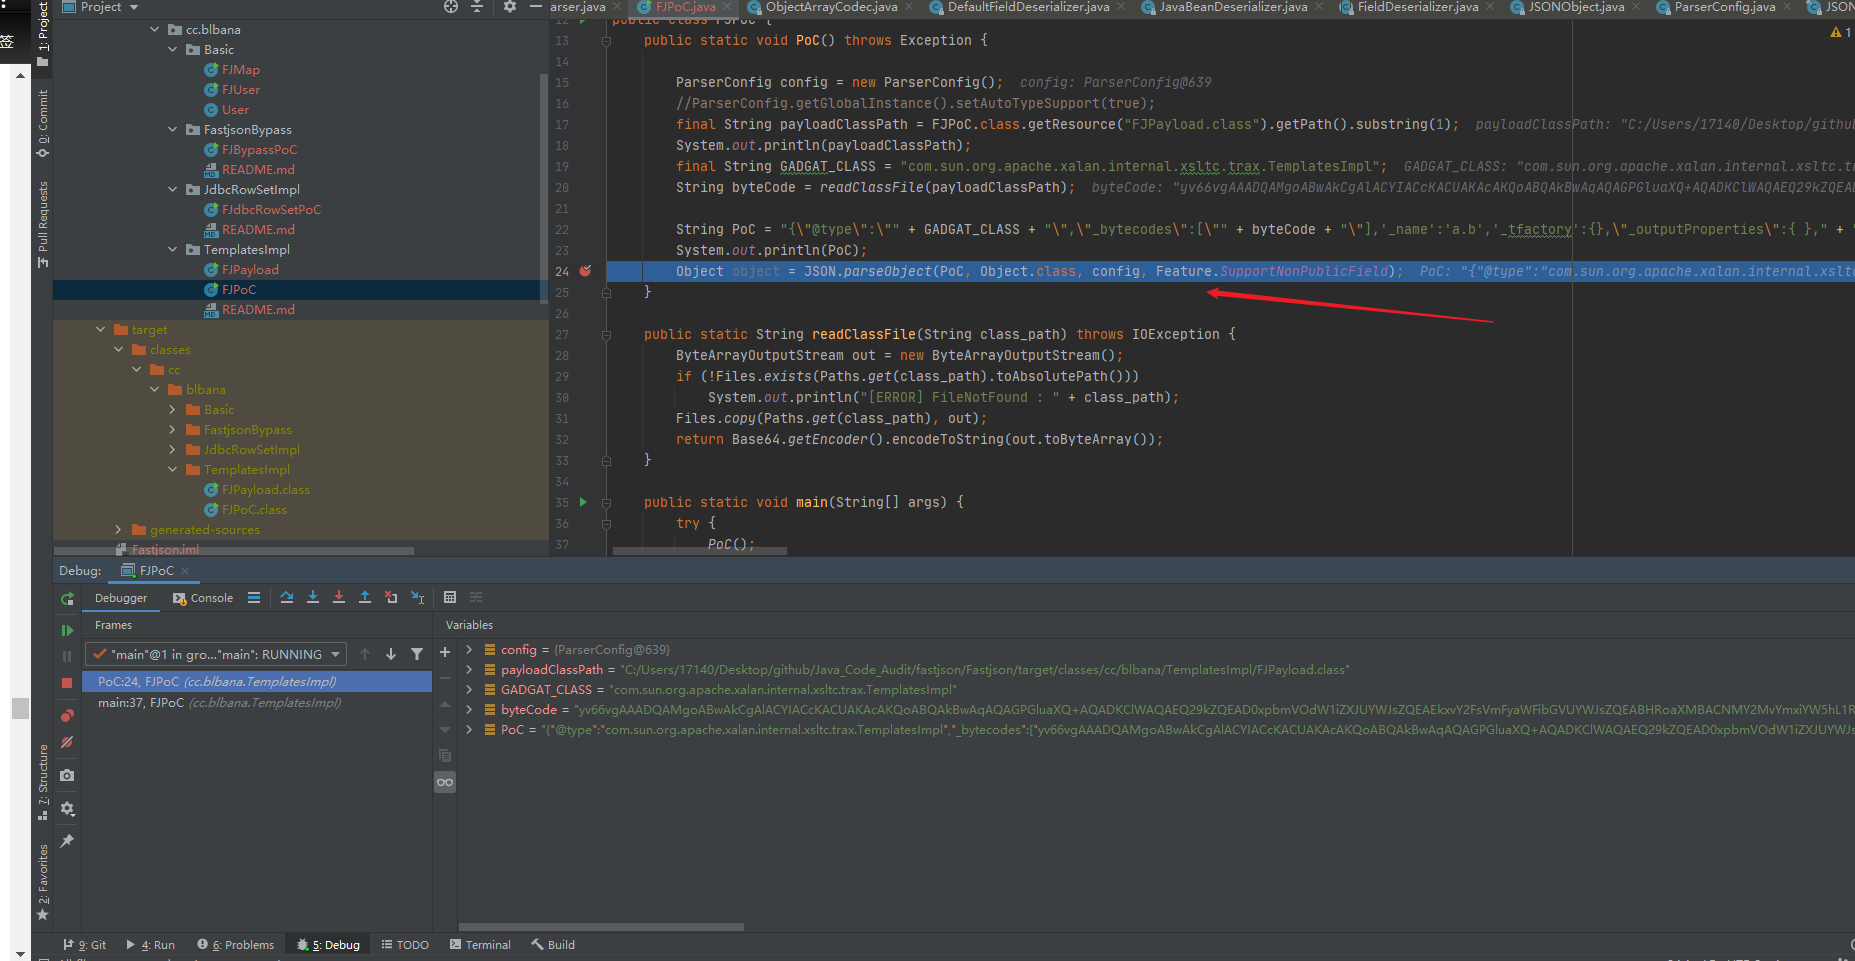Pause the running program
Screen dimensions: 1855x961
click(x=67, y=656)
